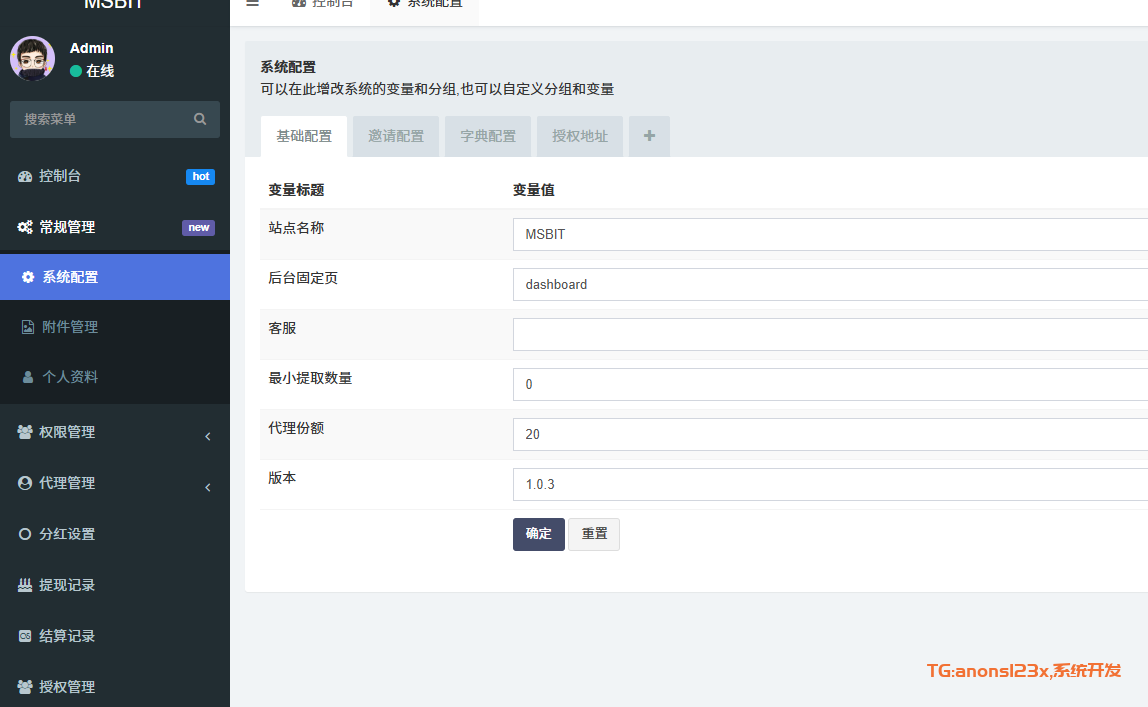Click the Admin avatar picture
1148x707 pixels.
pos(32,59)
